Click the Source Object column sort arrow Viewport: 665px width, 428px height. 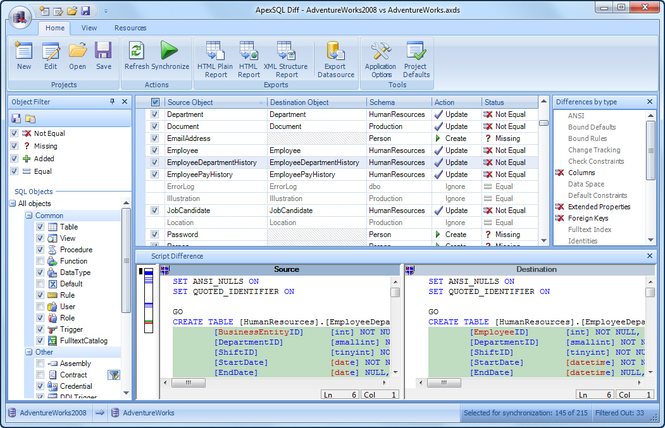pyautogui.click(x=260, y=103)
